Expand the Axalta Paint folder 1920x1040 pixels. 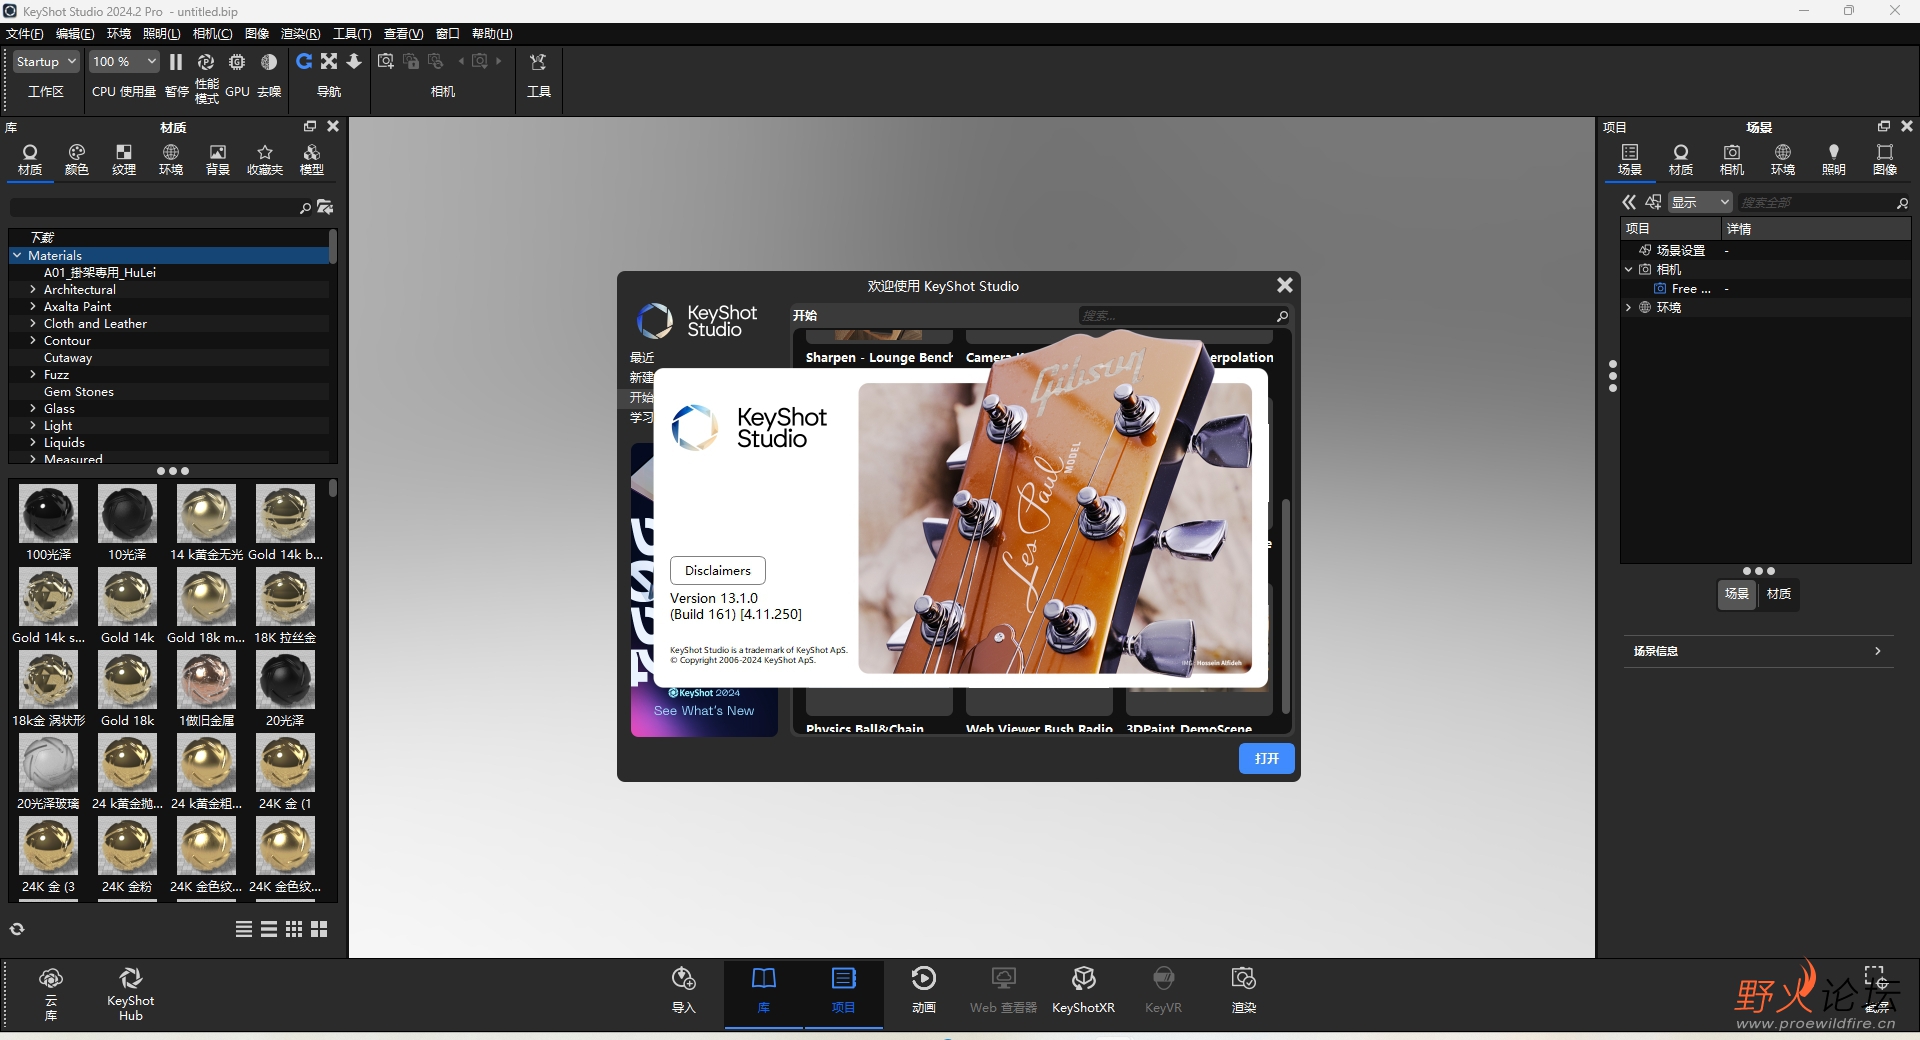point(33,307)
